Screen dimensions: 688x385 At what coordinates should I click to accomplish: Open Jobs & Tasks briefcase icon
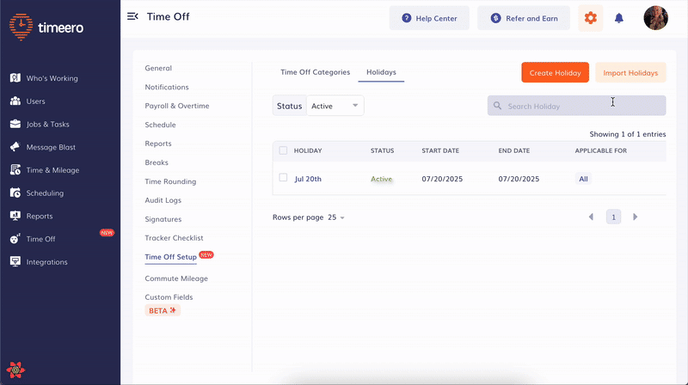tap(15, 124)
